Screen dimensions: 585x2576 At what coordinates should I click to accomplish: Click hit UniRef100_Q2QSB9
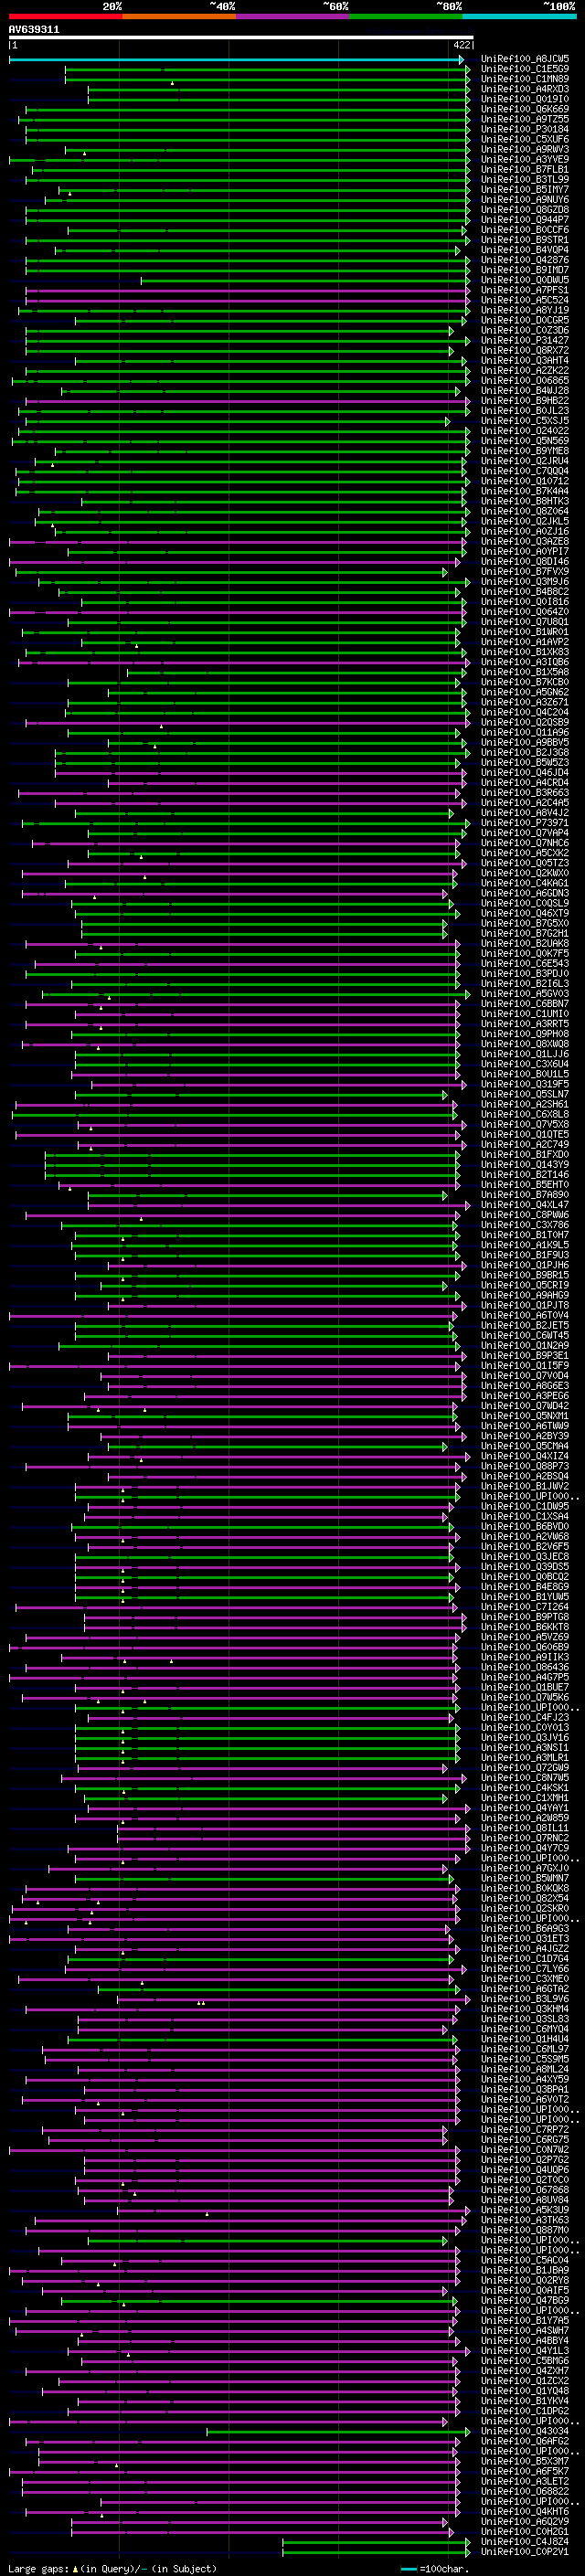click(525, 722)
